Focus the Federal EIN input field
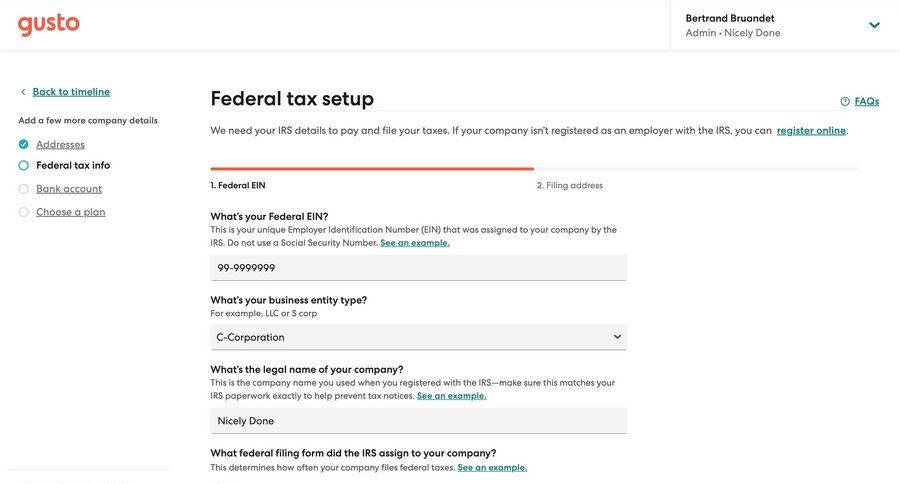The height and width of the screenshot is (484, 900). click(418, 268)
